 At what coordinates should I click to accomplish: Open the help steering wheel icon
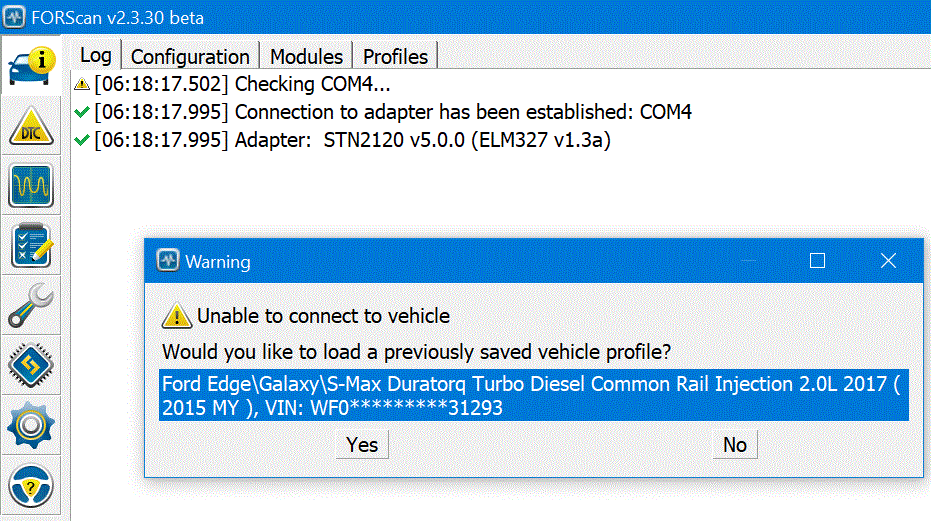pyautogui.click(x=31, y=487)
